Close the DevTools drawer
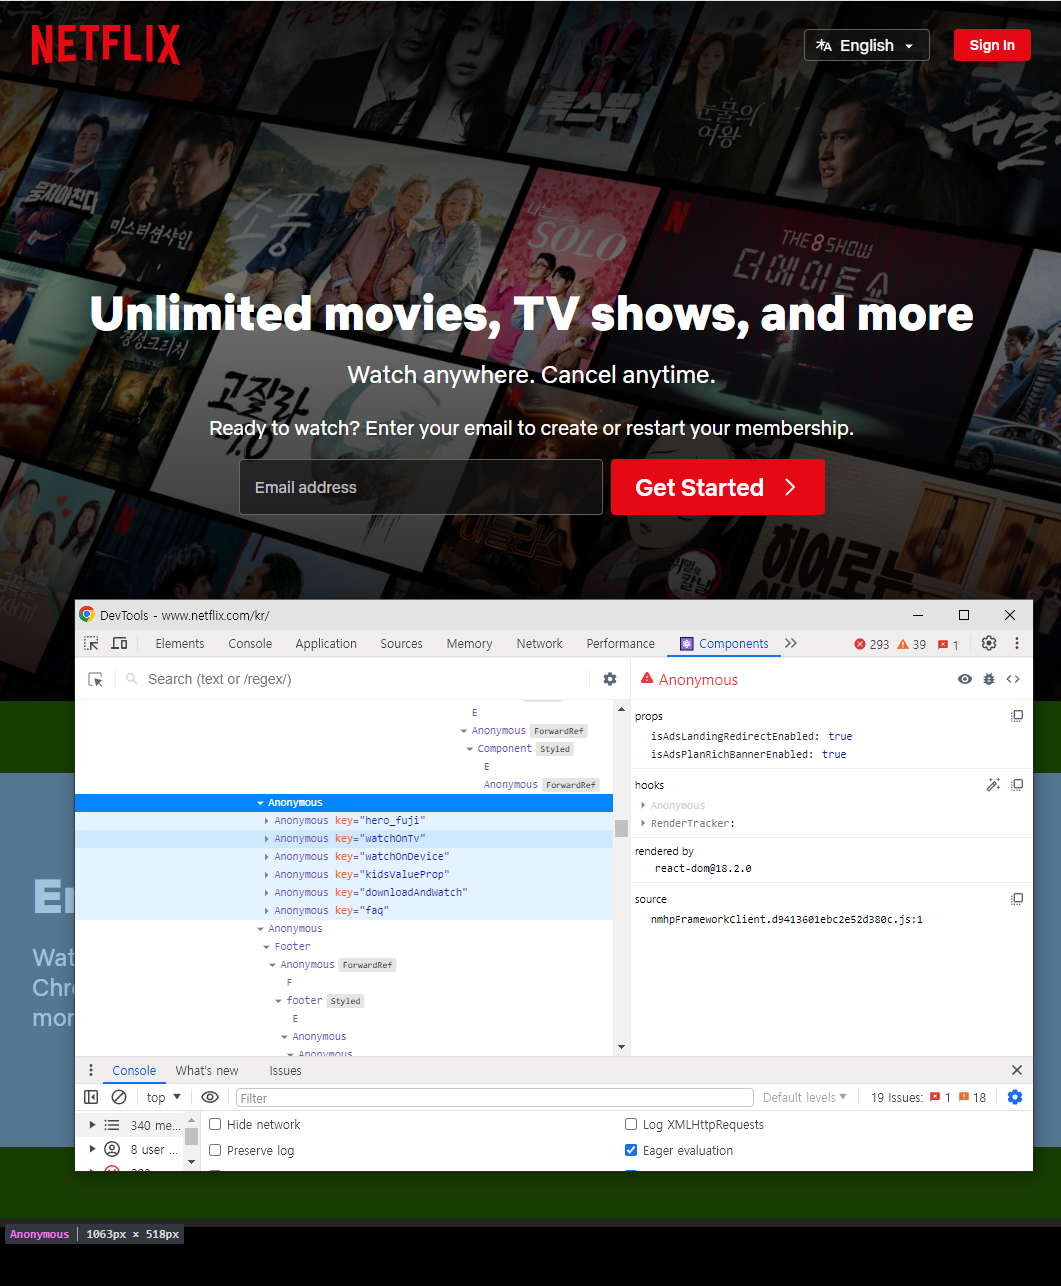Screen dimensions: 1061x1286 [x=1017, y=1071]
